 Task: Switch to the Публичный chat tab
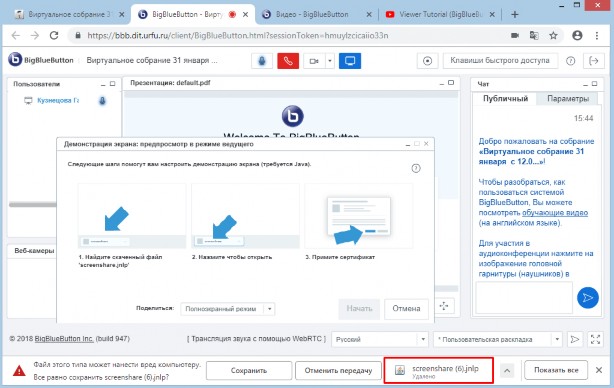pyautogui.click(x=505, y=99)
